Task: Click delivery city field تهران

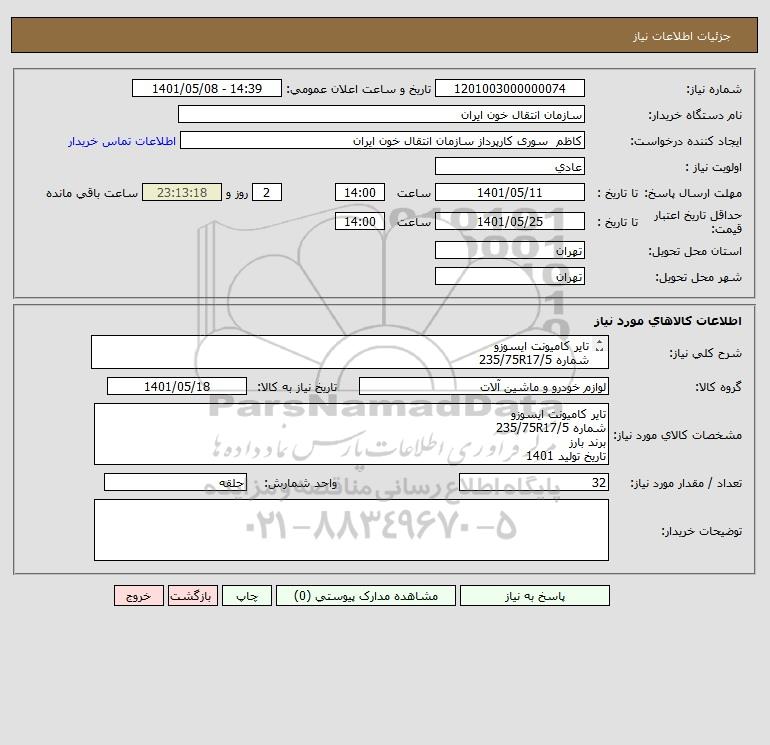Action: [510, 276]
